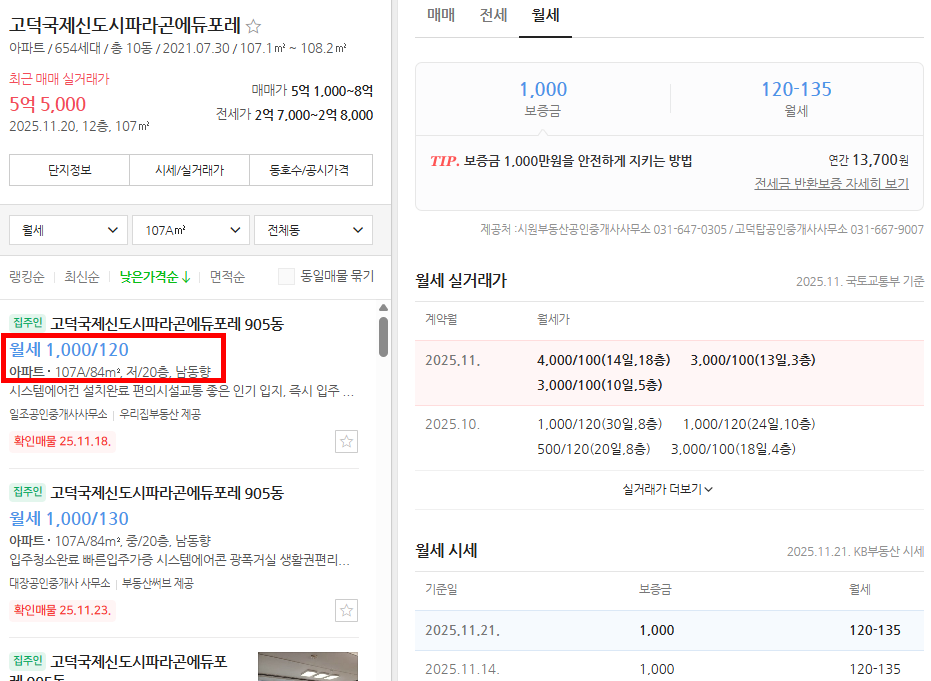Open the 월세 transaction type dropdown
Screen dimensions: 931x681
click(68, 230)
